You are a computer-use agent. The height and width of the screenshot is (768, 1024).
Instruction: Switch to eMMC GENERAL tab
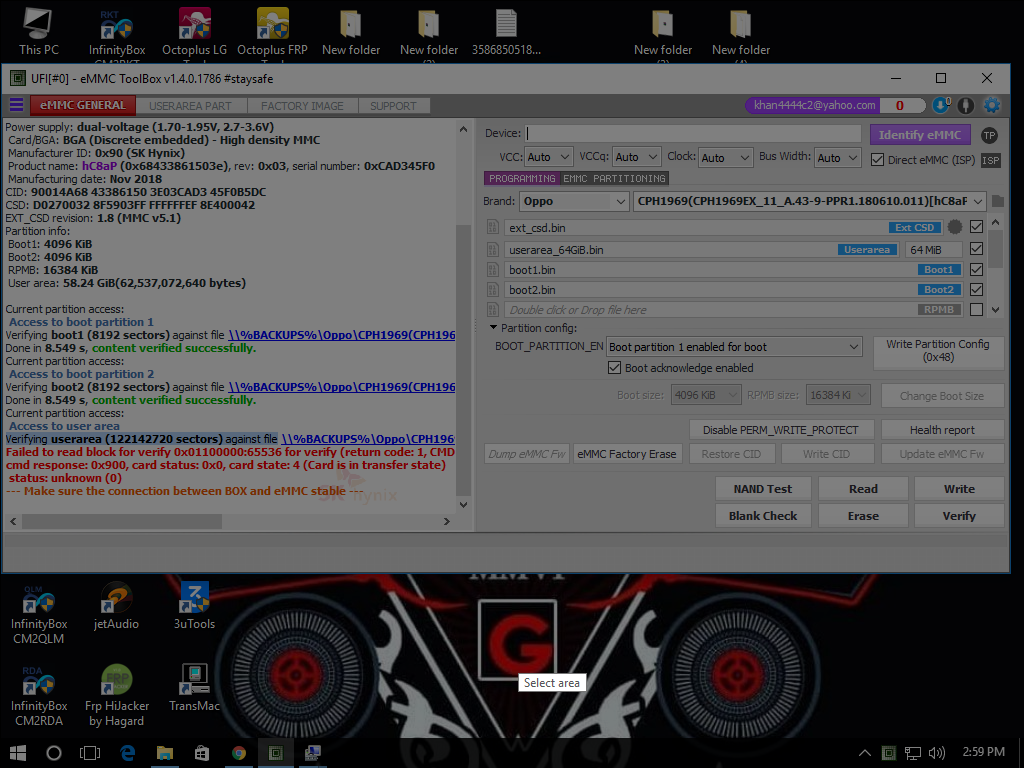82,105
